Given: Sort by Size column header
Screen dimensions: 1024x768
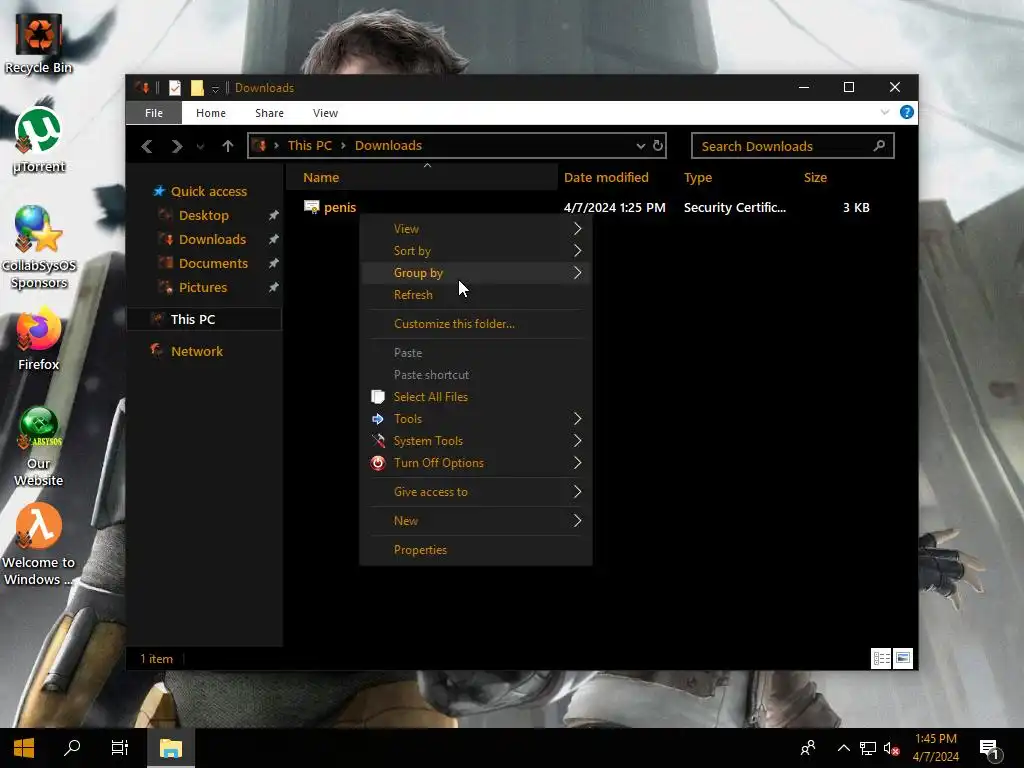Looking at the screenshot, I should pyautogui.click(x=815, y=178).
